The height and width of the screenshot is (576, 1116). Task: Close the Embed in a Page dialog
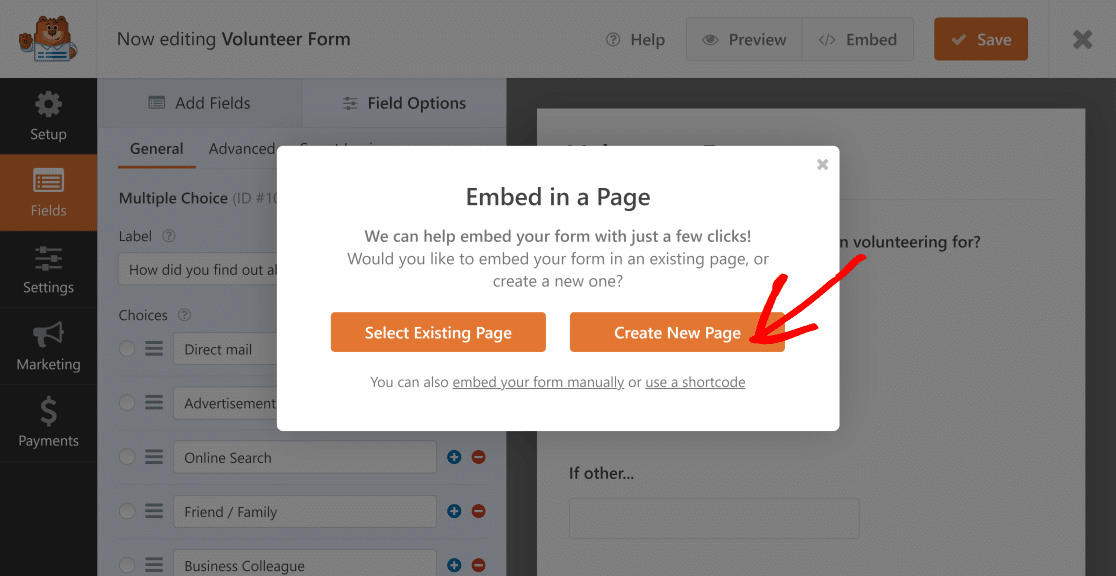point(822,165)
